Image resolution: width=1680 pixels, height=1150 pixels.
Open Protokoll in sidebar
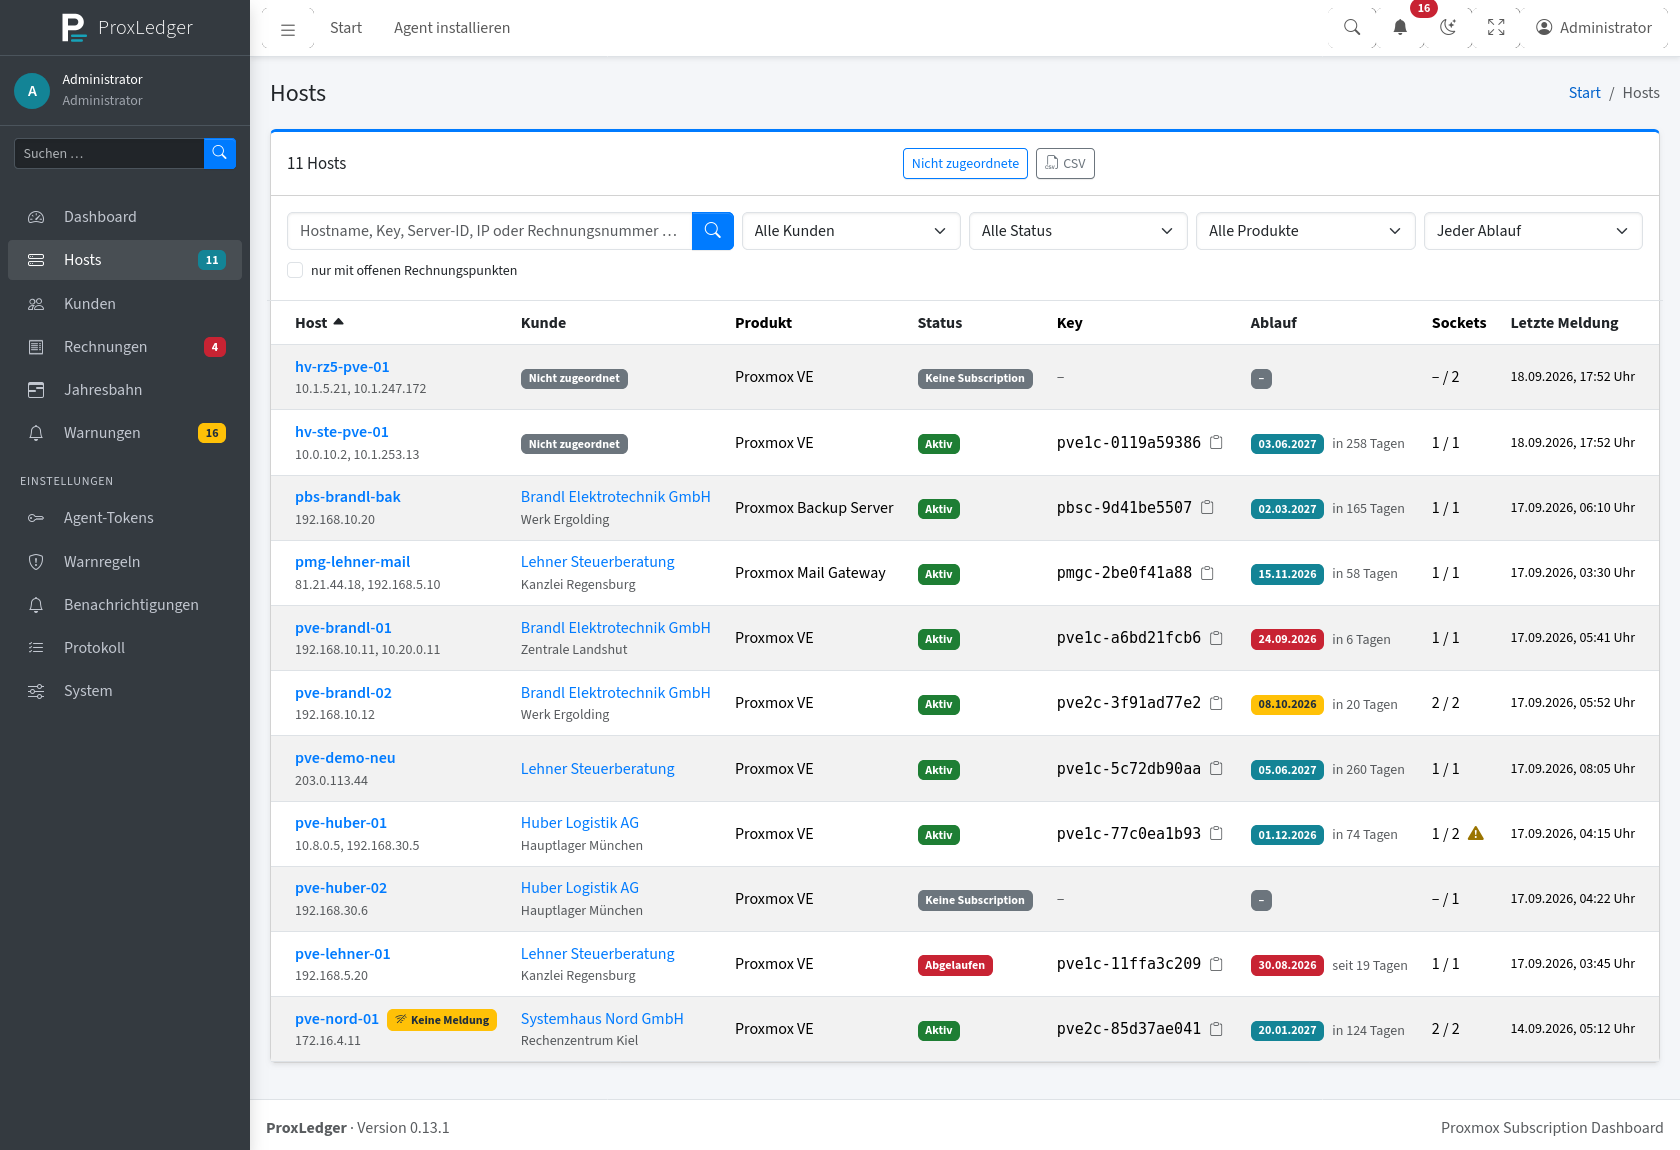[125, 648]
